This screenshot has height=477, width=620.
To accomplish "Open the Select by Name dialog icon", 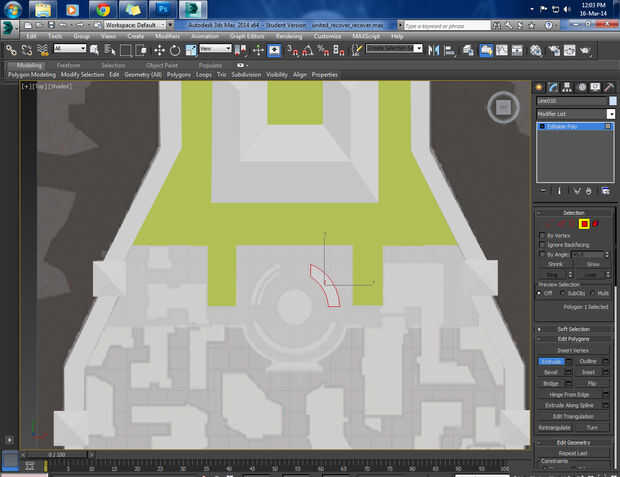I will [110, 50].
